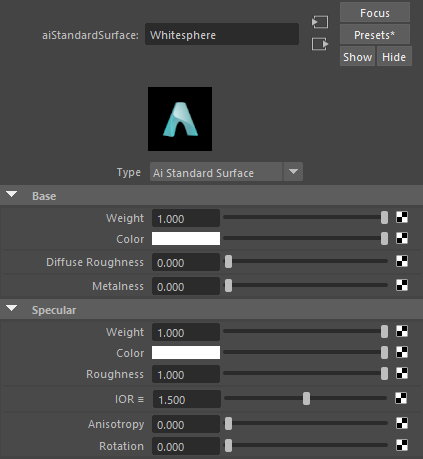This screenshot has height=459, width=423.
Task: Click the Rotation value field
Action: click(186, 446)
